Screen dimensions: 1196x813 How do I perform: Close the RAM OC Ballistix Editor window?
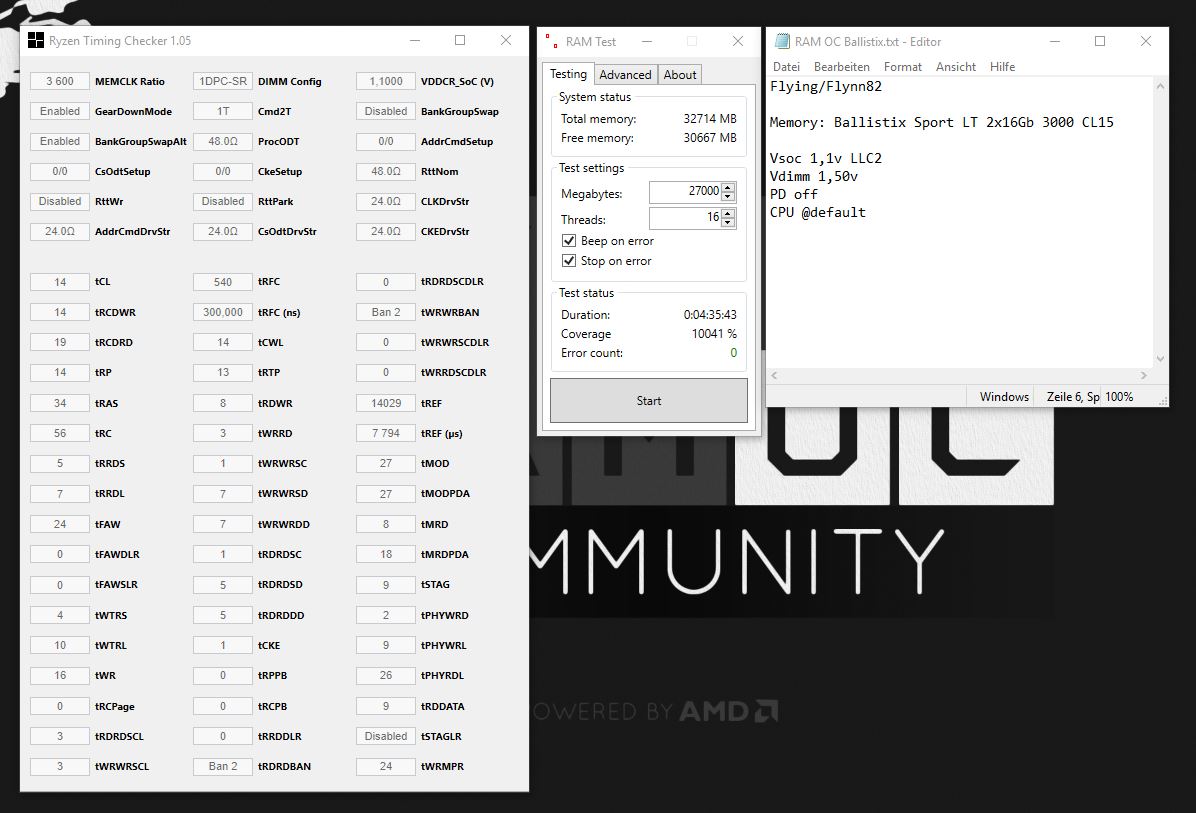[x=1146, y=41]
